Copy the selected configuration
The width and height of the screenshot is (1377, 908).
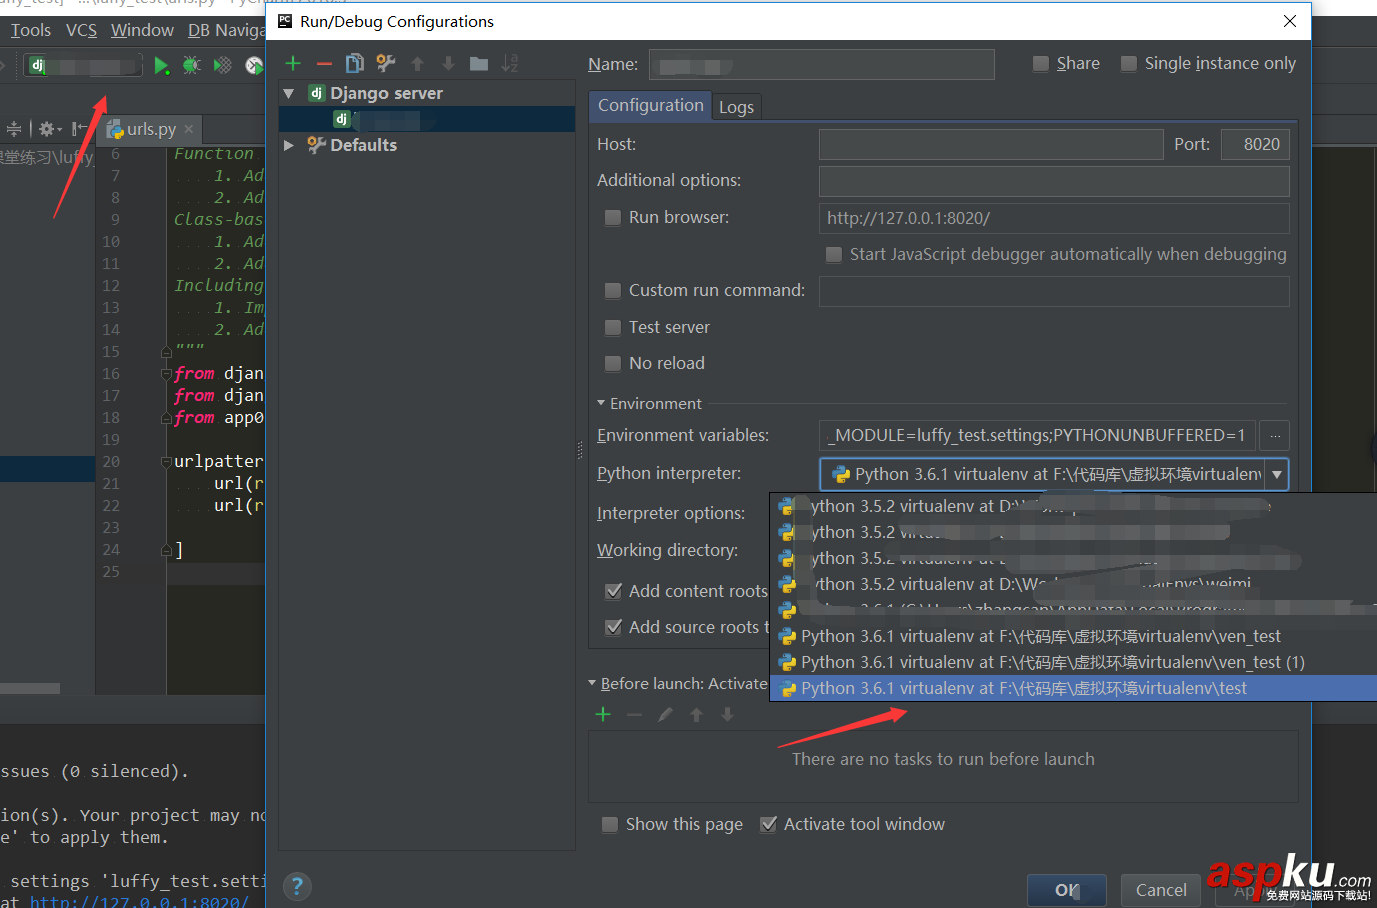click(354, 63)
